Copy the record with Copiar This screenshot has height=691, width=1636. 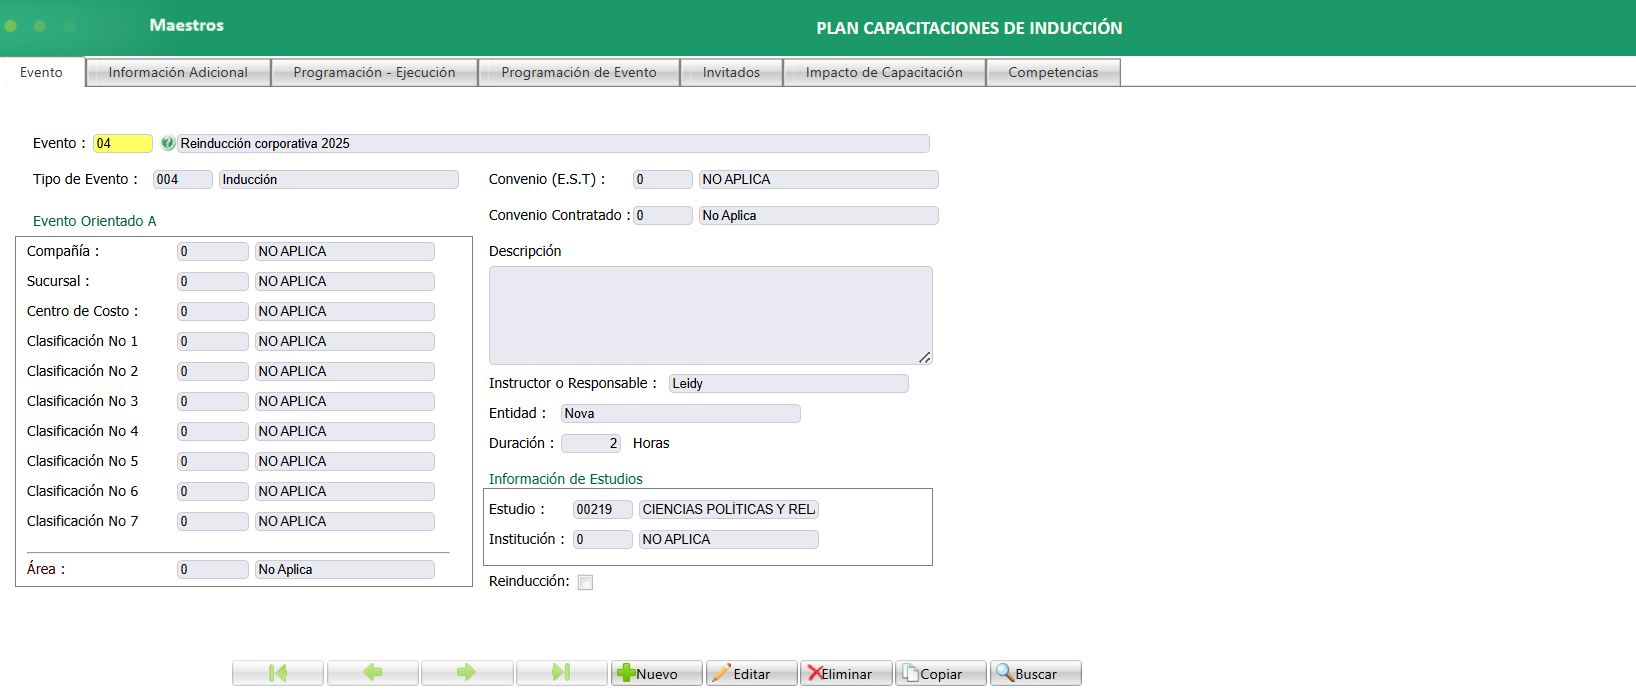[x=940, y=673]
